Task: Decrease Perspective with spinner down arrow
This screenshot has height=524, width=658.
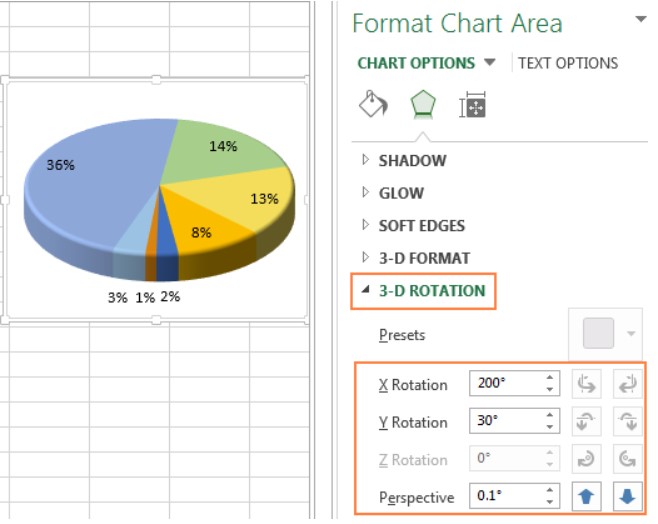Action: click(x=550, y=502)
